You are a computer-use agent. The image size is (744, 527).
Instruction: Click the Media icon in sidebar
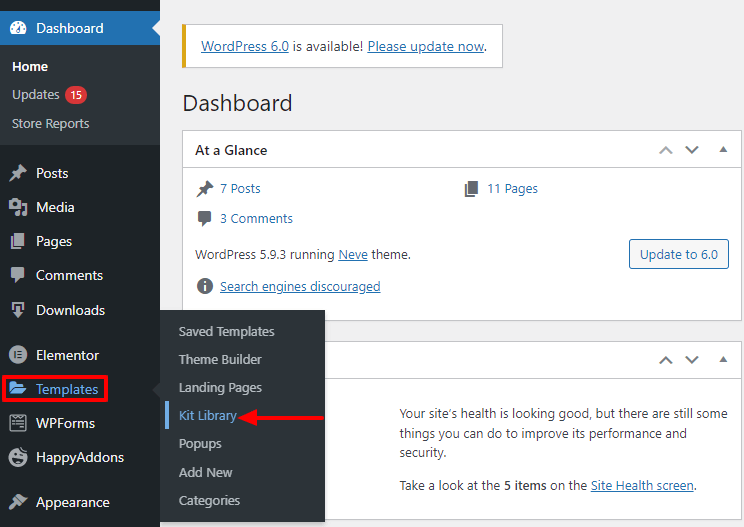tap(18, 207)
